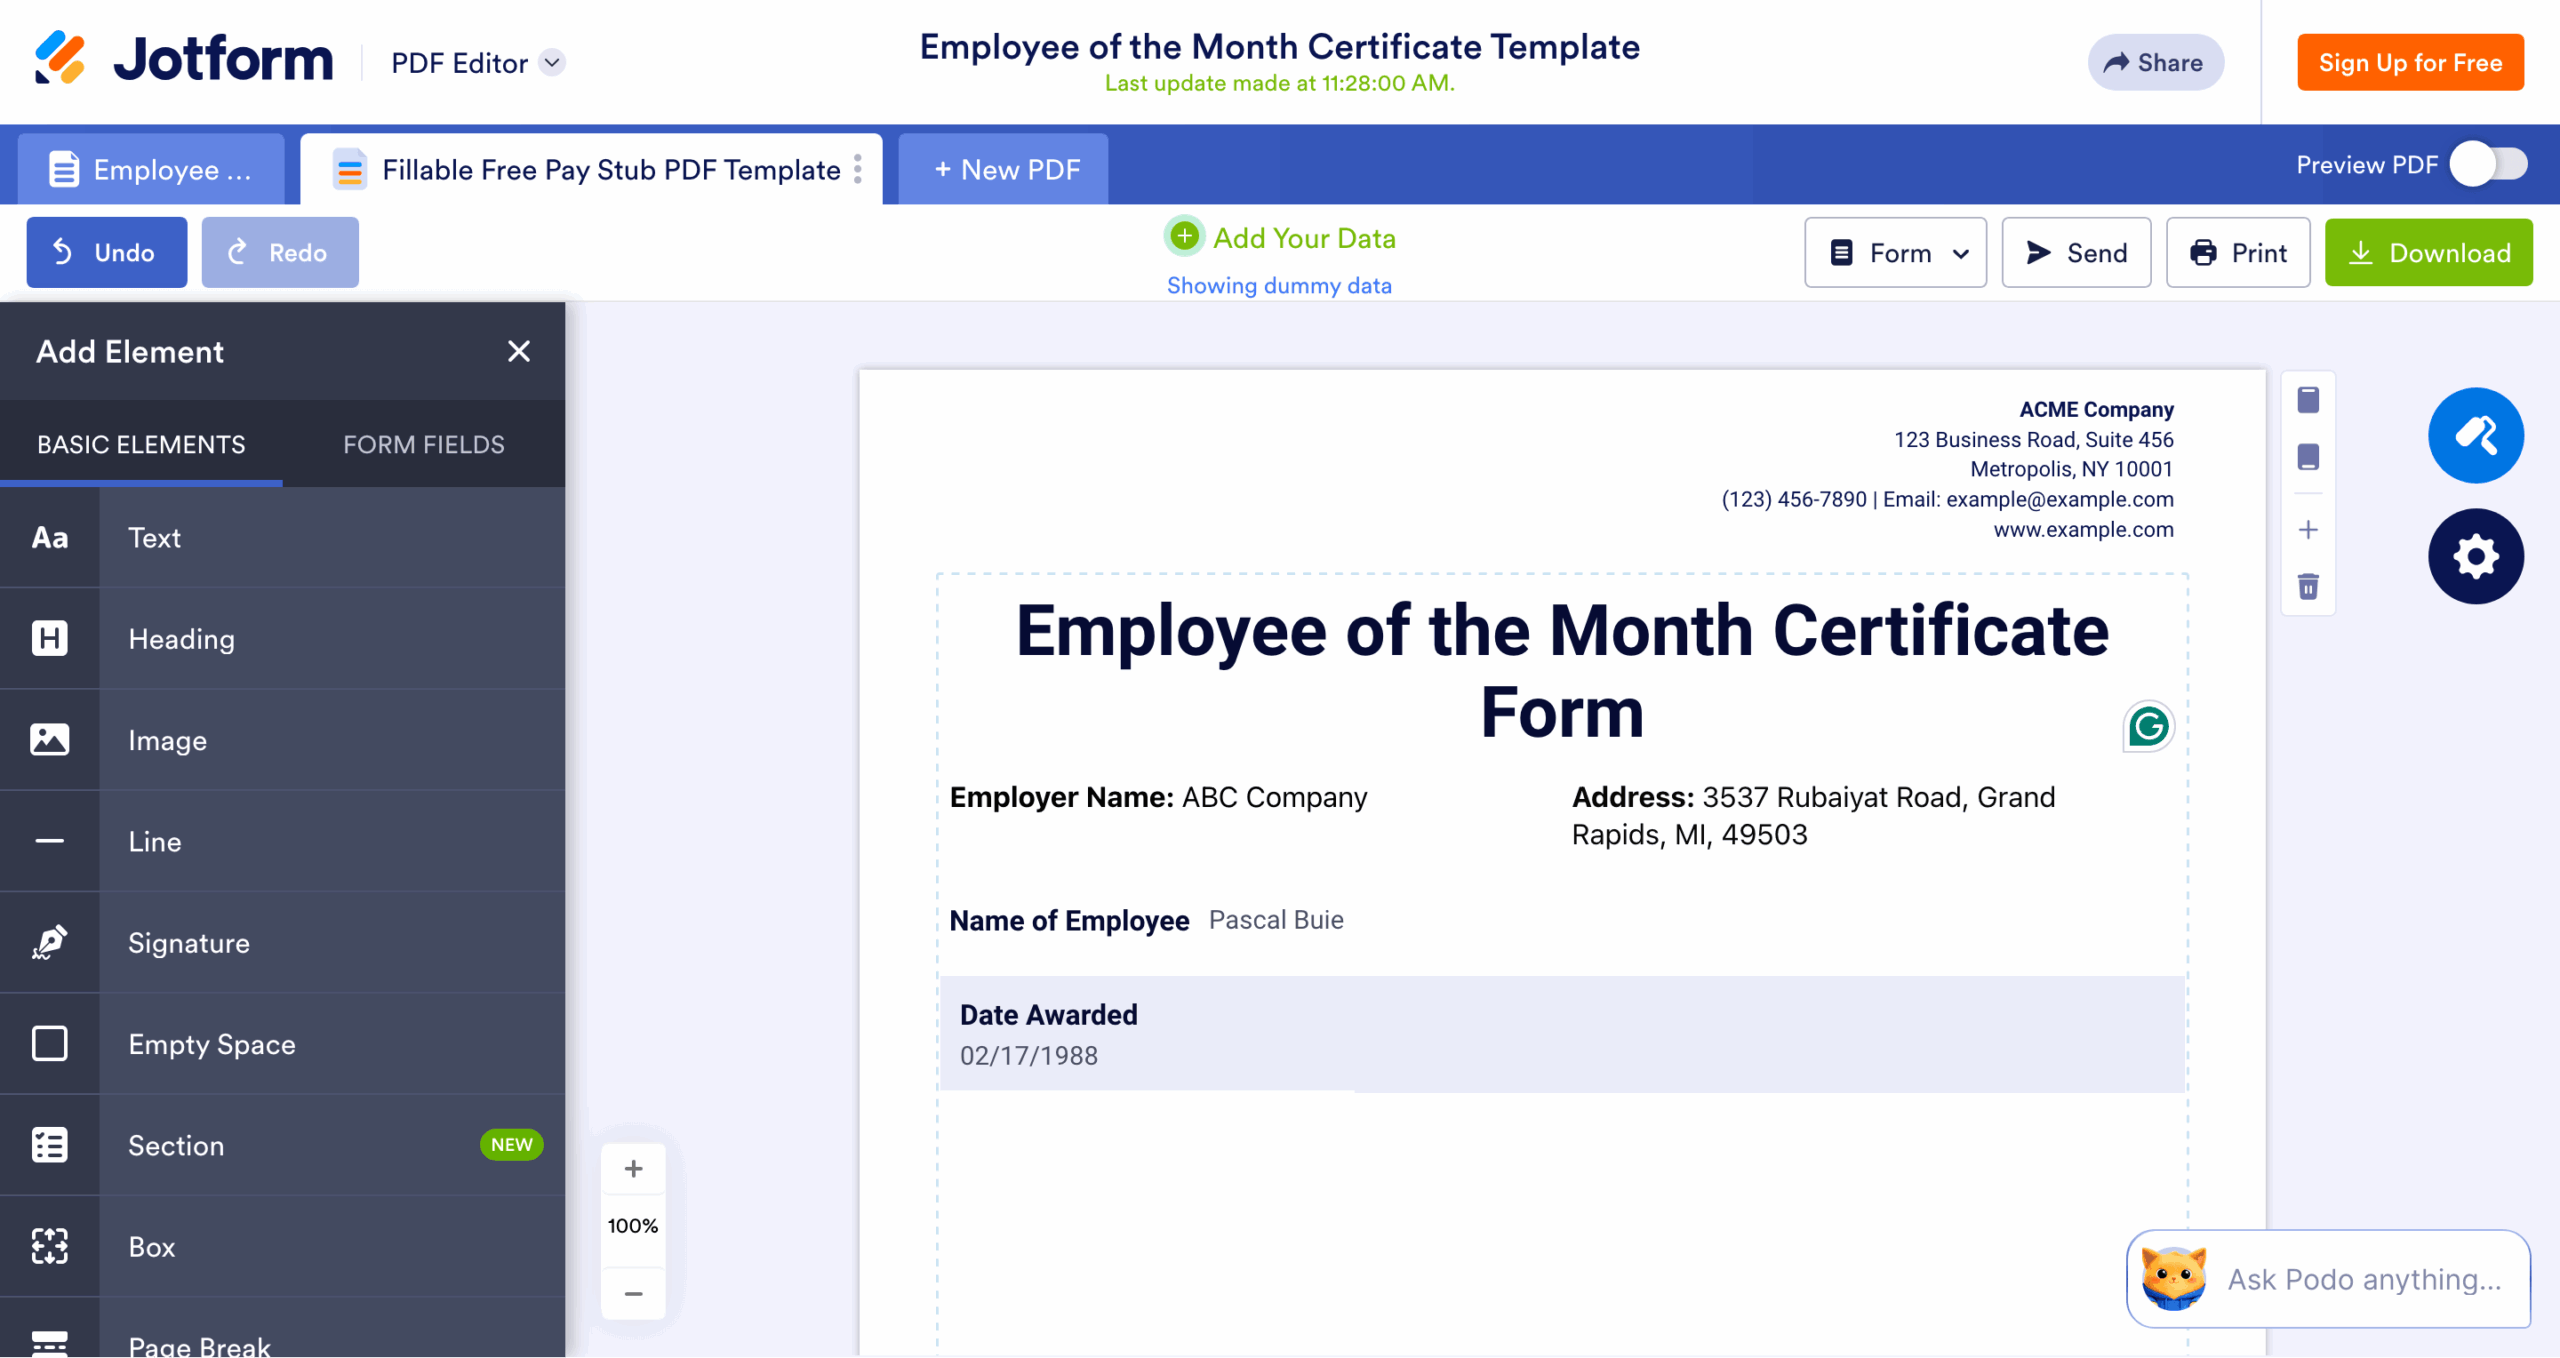2560x1358 pixels.
Task: Add a new page with plus icon
Action: point(2308,529)
